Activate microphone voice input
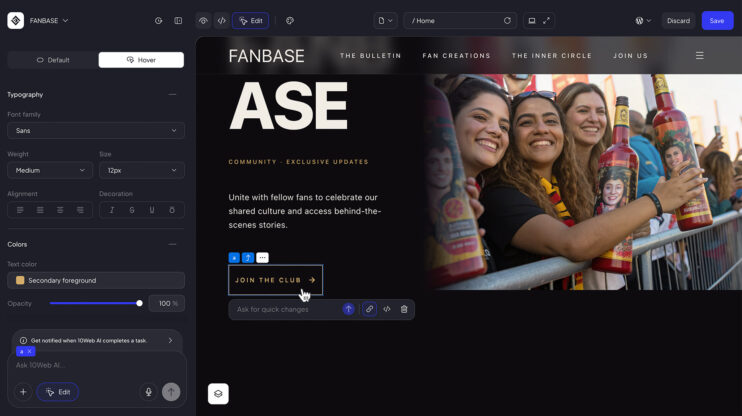This screenshot has height=416, width=742. 148,392
